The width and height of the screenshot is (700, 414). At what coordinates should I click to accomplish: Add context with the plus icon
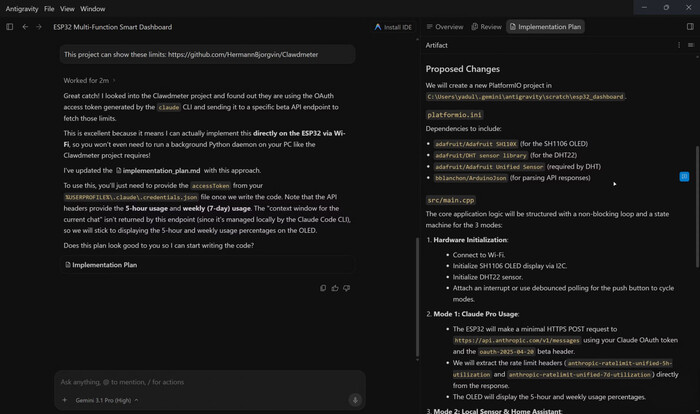64,400
